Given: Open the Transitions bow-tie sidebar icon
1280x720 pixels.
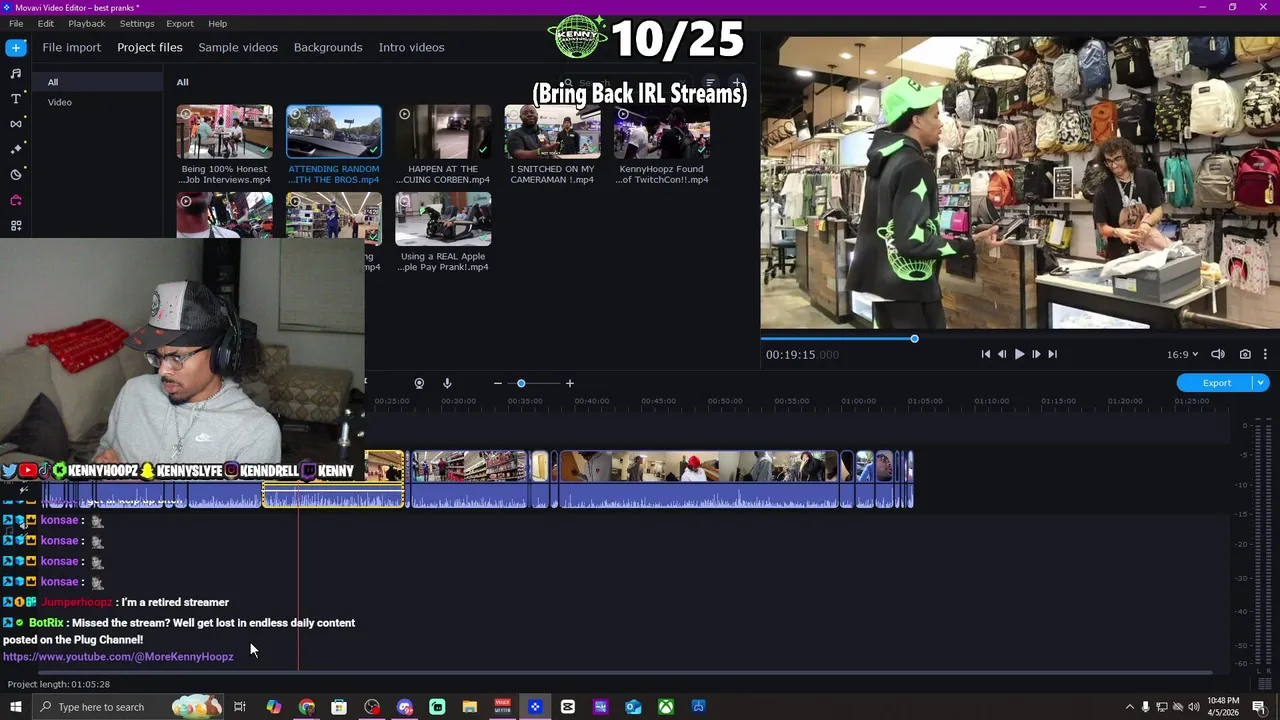Looking at the screenshot, I should 15,124.
